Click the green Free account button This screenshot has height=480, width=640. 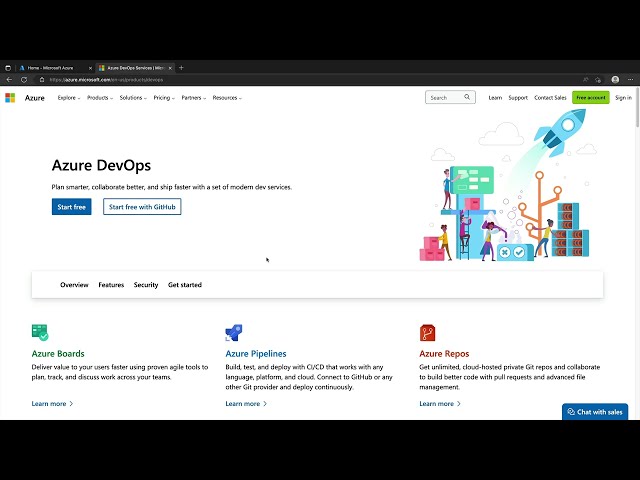click(591, 98)
